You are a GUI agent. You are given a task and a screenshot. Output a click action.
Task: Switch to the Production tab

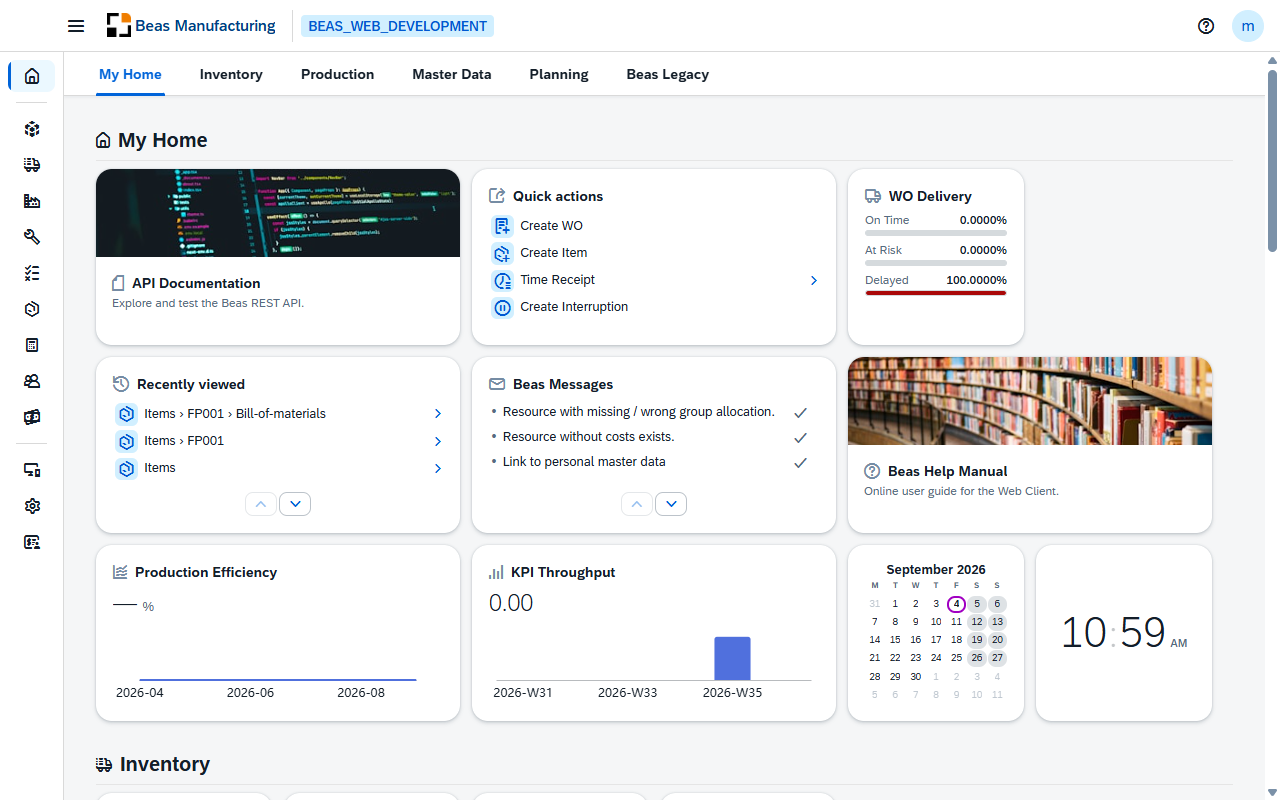pyautogui.click(x=338, y=74)
